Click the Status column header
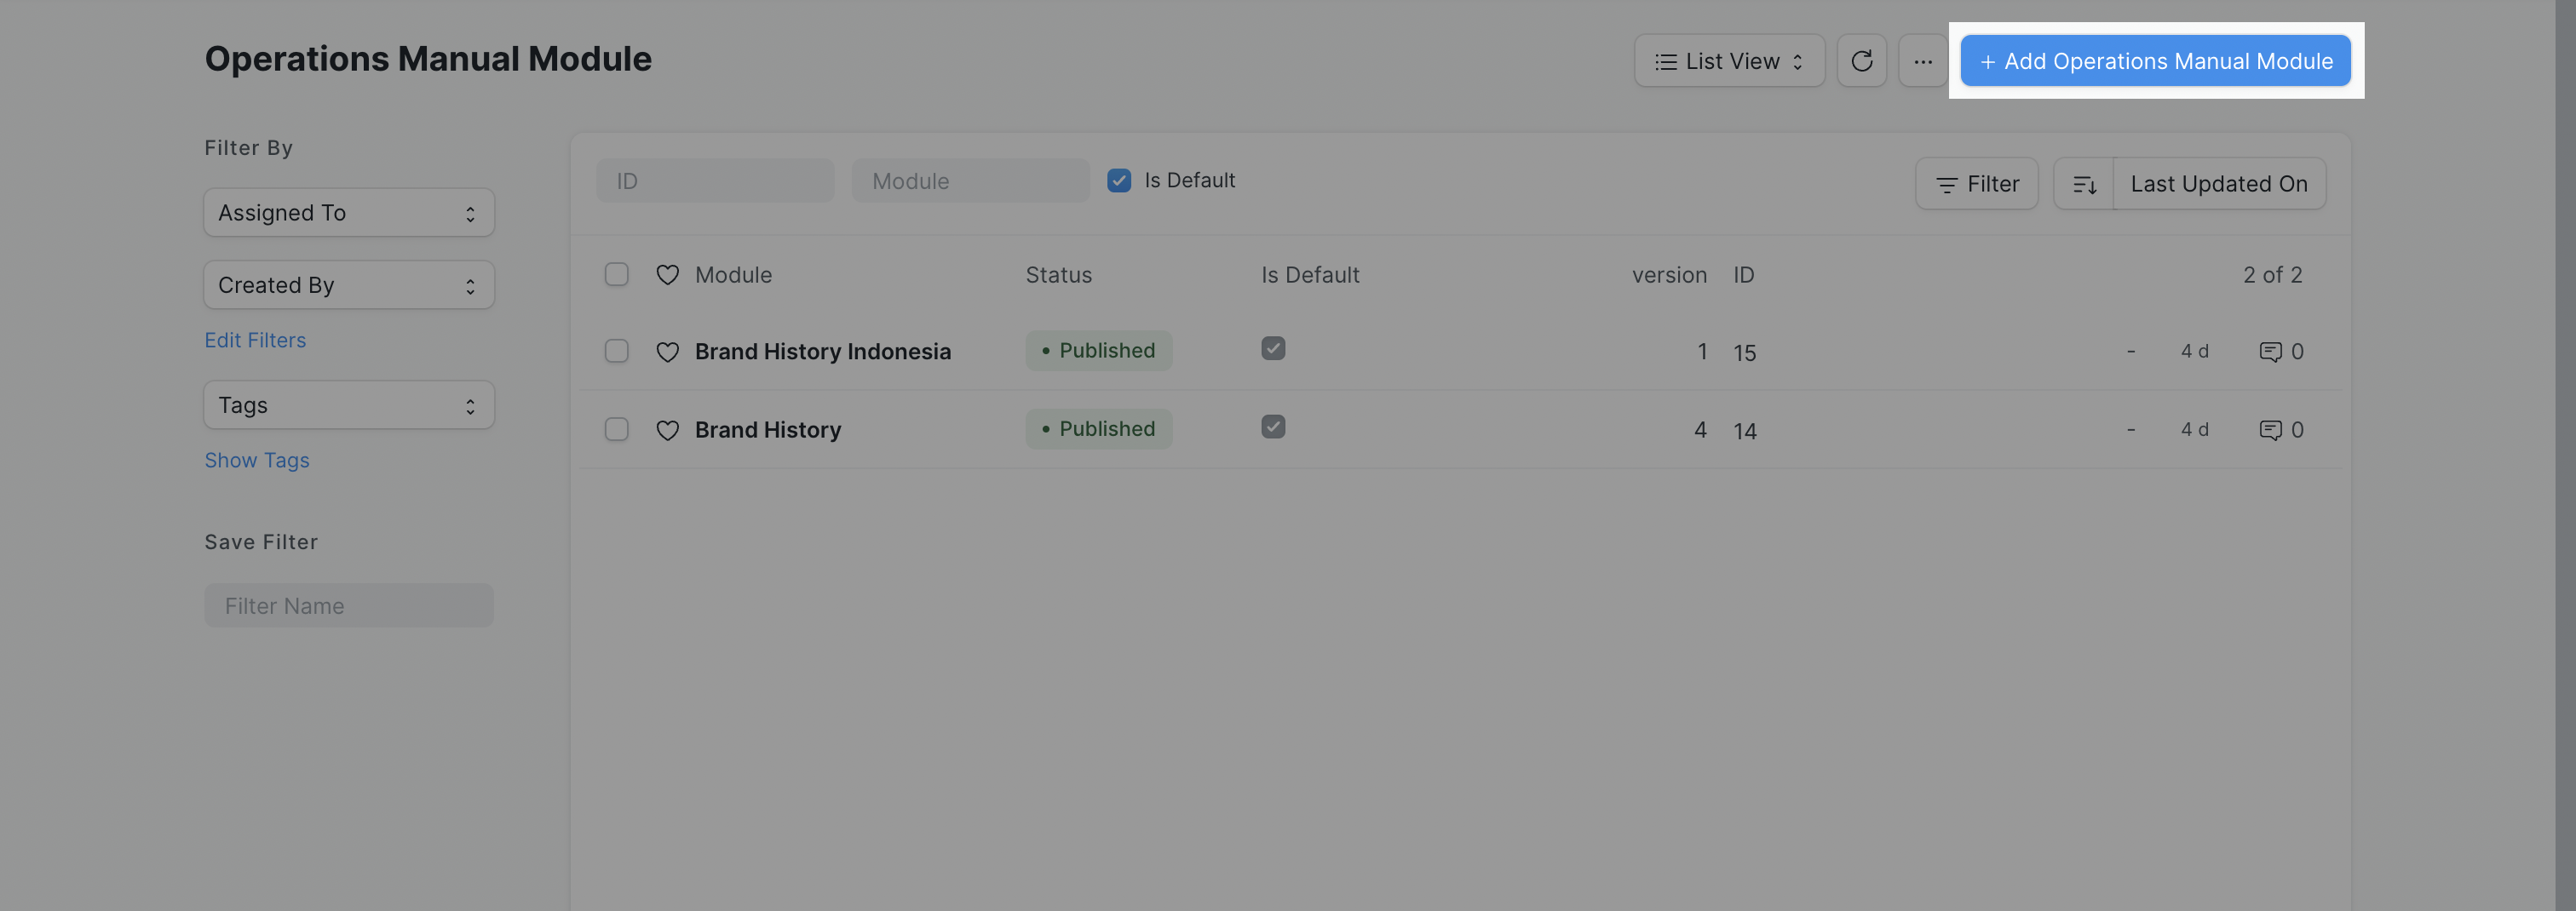 click(1058, 275)
